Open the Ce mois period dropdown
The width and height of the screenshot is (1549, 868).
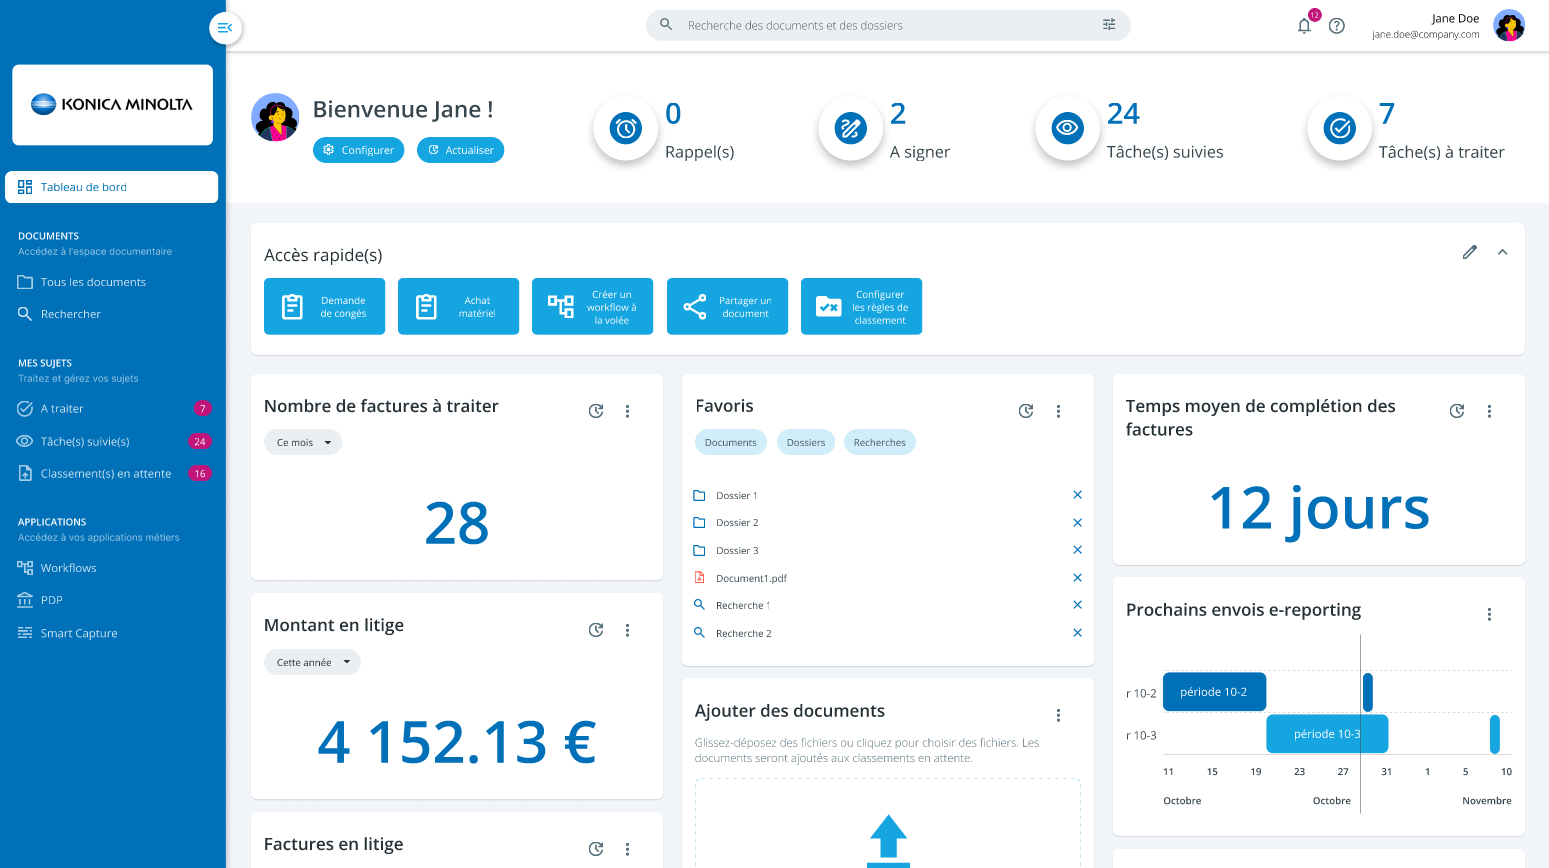click(x=303, y=442)
